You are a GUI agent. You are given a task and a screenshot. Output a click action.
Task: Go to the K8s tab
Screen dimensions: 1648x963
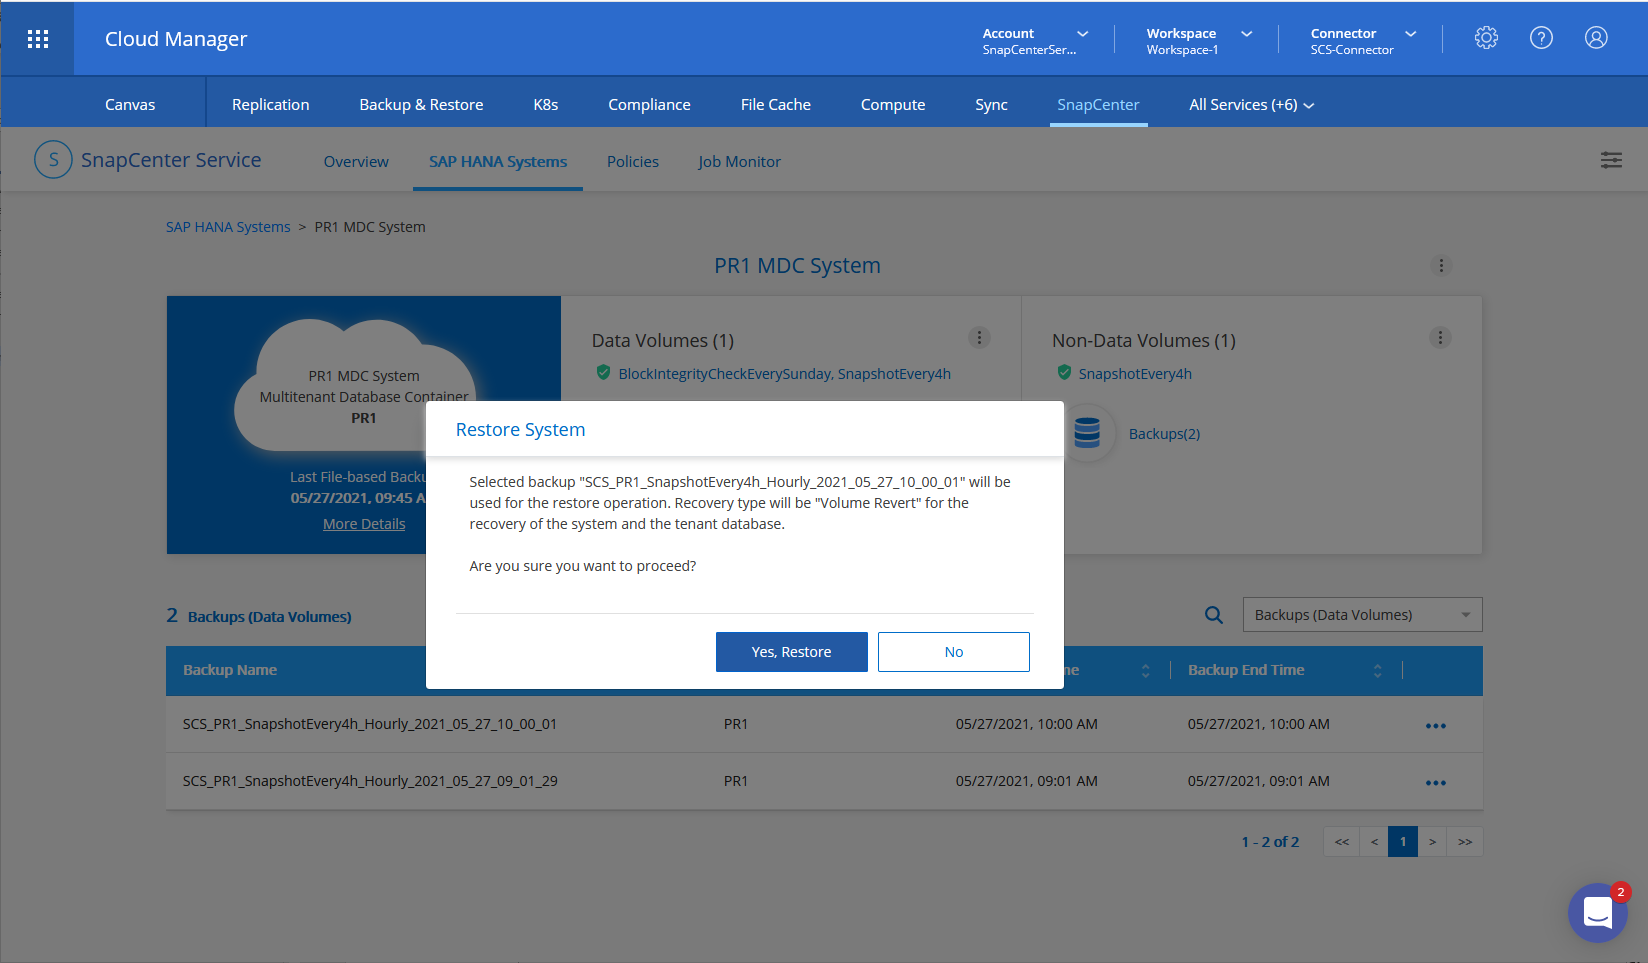[x=546, y=105]
